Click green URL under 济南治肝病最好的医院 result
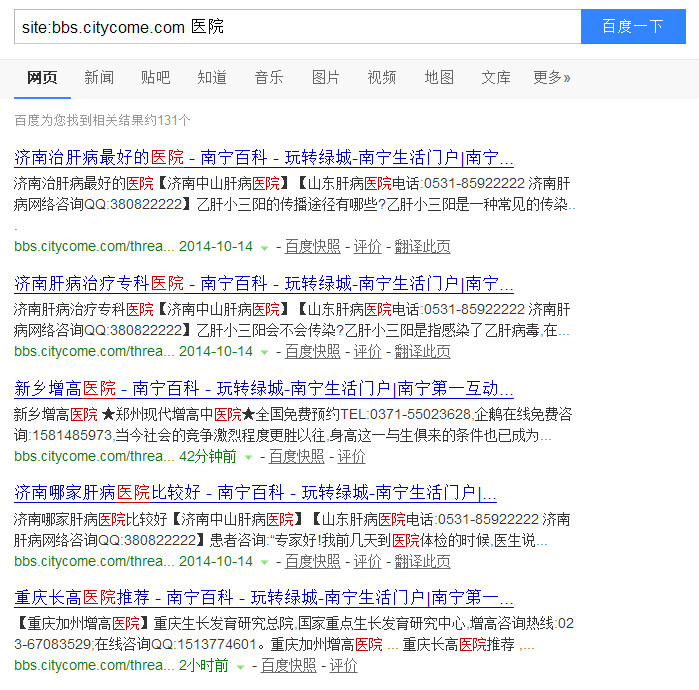Screen dimensions: 699x690 [x=94, y=246]
